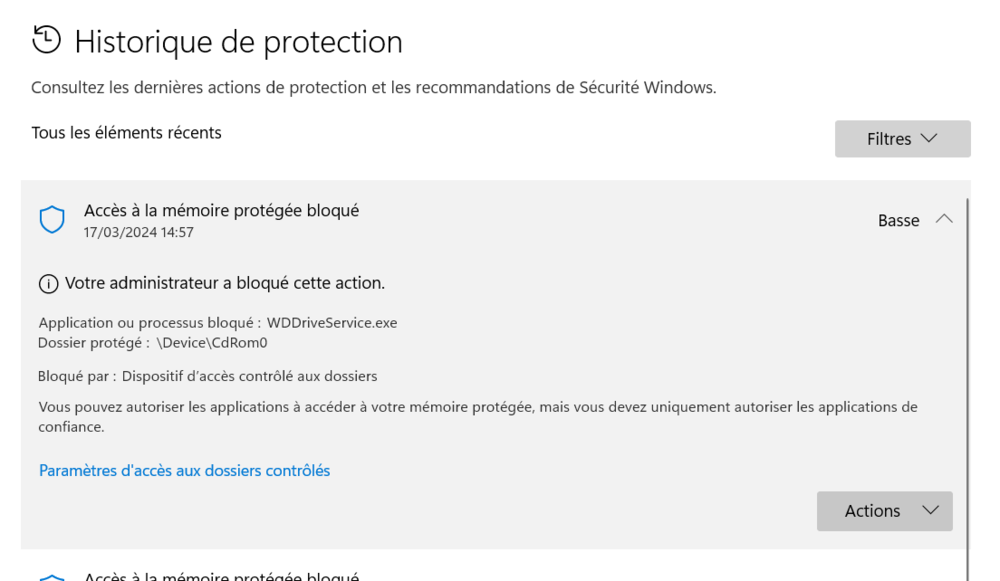This screenshot has width=1000, height=581.
Task: Click the chevron arrow on Filtres button
Action: [928, 139]
